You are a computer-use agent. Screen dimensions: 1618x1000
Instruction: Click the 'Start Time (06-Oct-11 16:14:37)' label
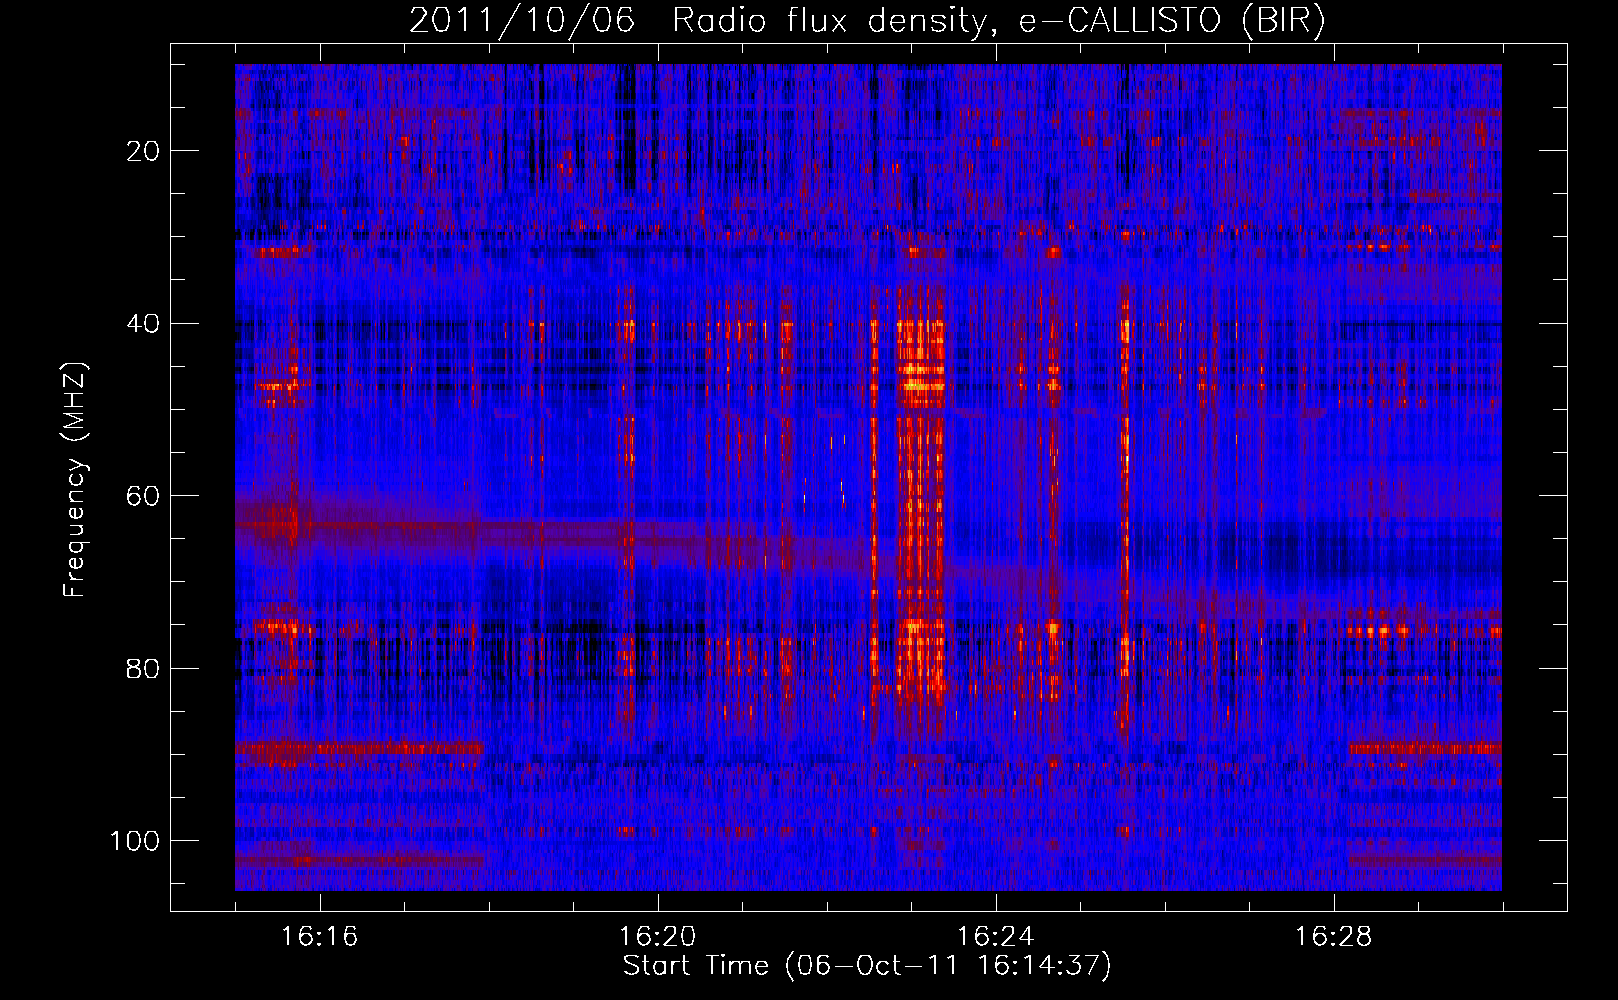pos(867,966)
